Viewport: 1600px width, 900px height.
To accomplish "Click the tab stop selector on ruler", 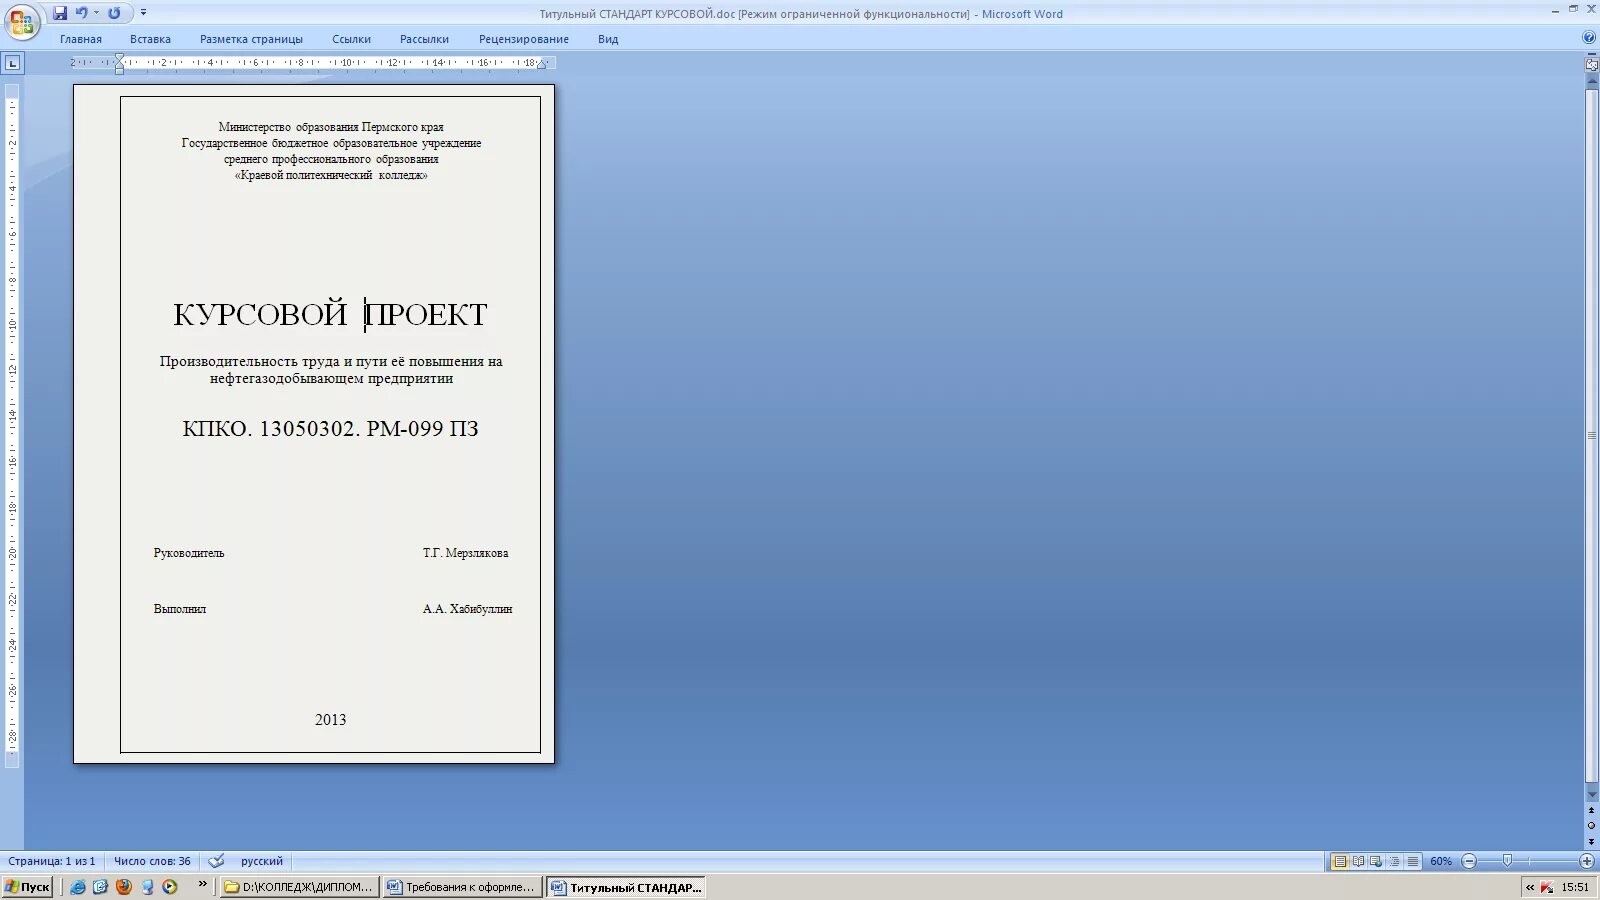I will pos(12,63).
